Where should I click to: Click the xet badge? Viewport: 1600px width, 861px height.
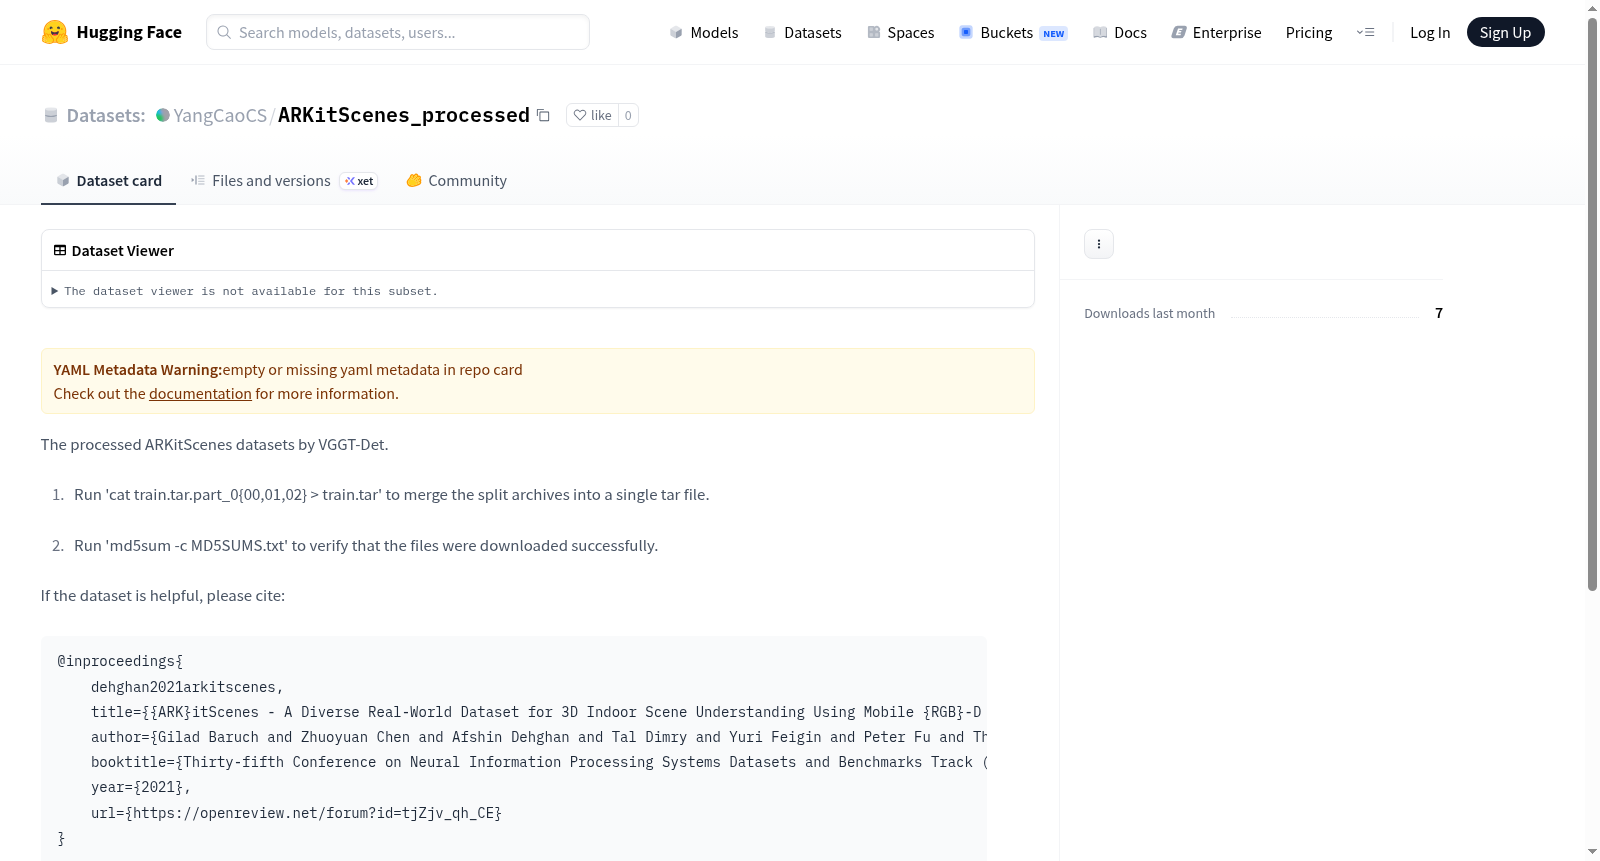point(359,181)
